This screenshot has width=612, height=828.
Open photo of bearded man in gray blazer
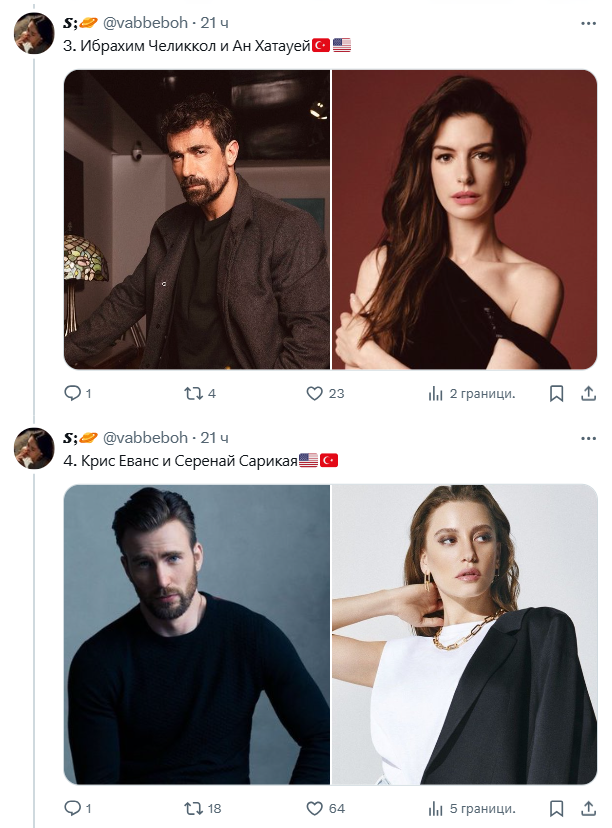pos(196,220)
